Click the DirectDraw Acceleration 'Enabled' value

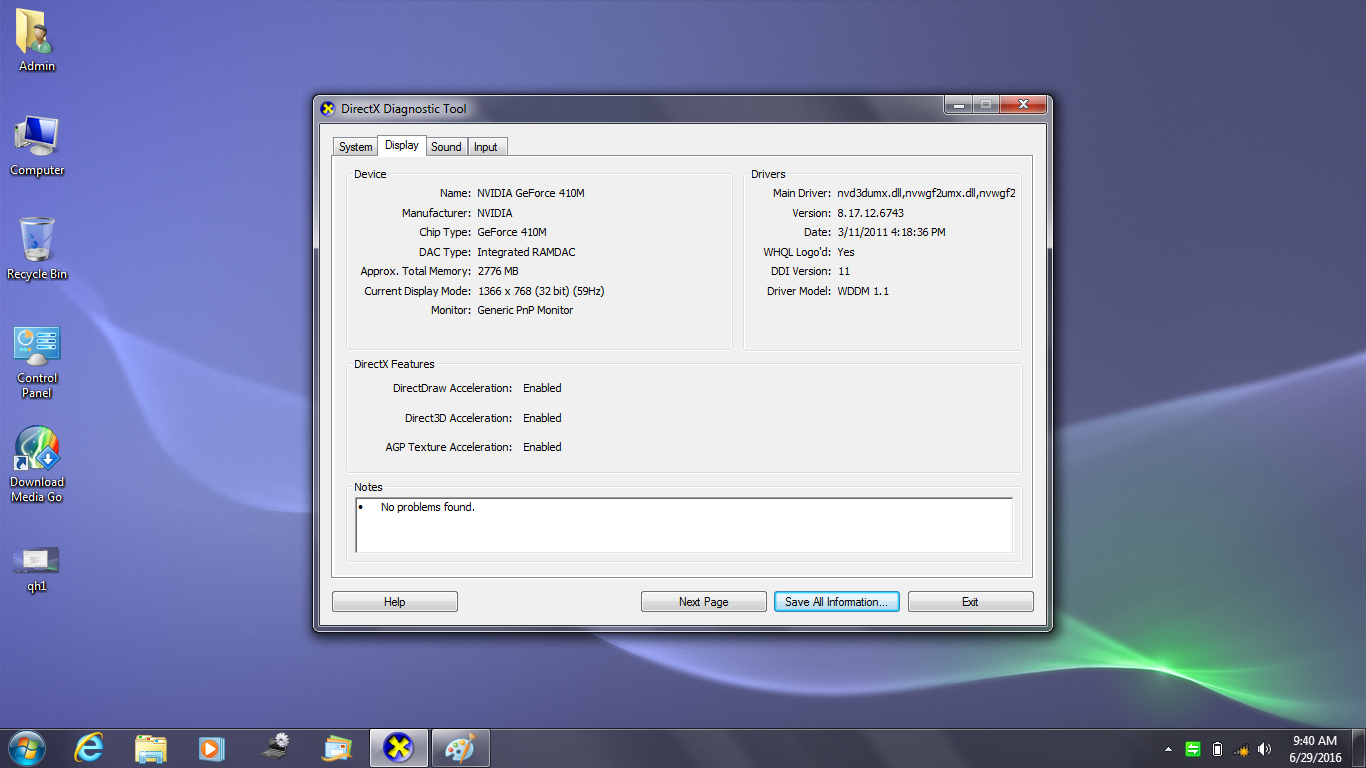[542, 388]
